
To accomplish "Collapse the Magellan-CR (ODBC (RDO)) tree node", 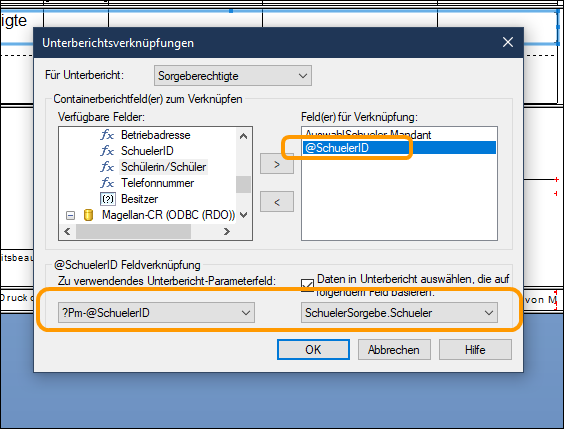I will click(x=70, y=215).
